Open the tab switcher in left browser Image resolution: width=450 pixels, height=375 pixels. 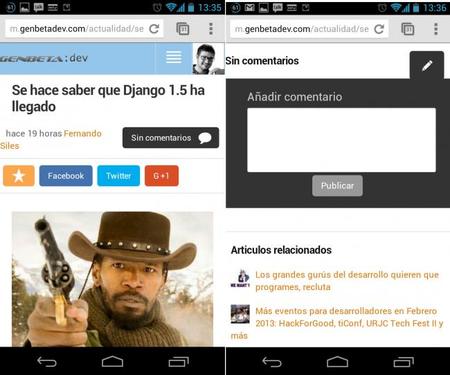pos(183,29)
